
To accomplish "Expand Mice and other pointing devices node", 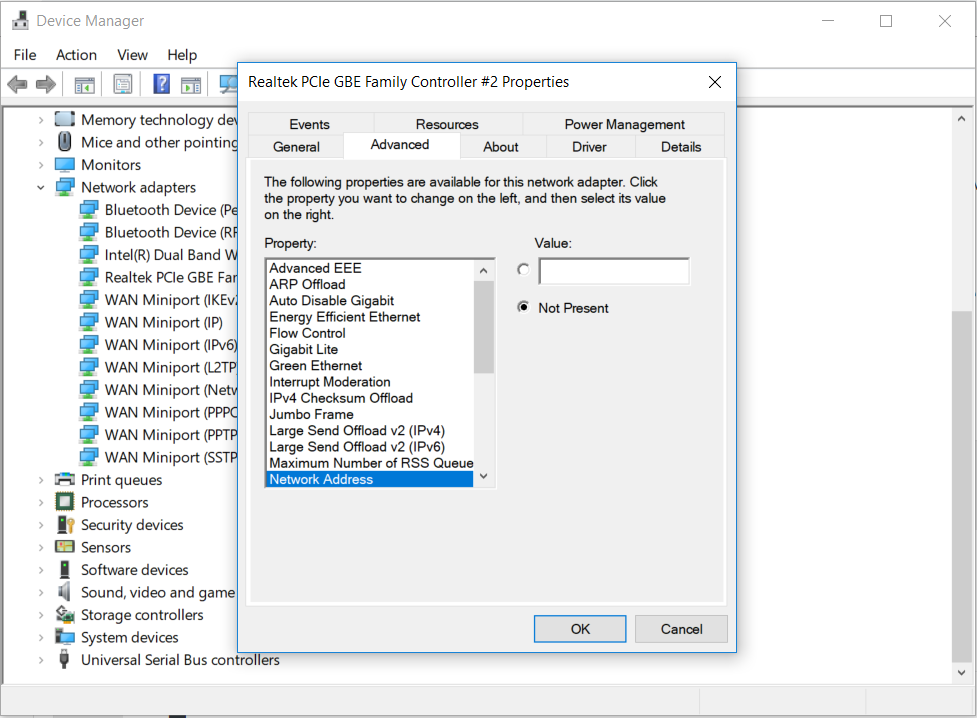I will click(x=41, y=142).
